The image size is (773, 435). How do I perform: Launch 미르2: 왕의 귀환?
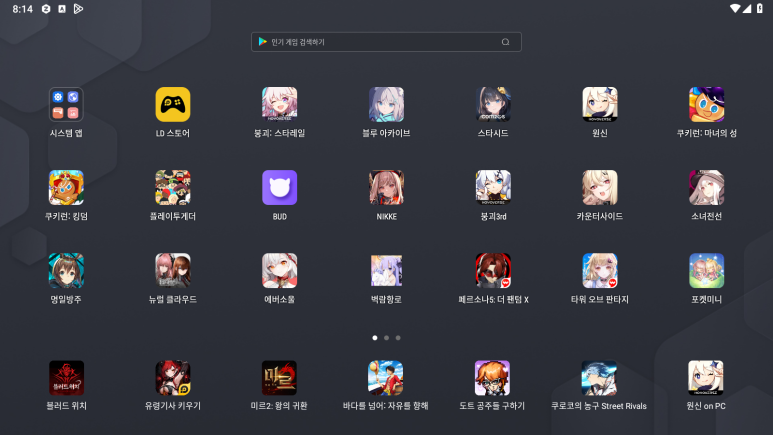tap(280, 378)
